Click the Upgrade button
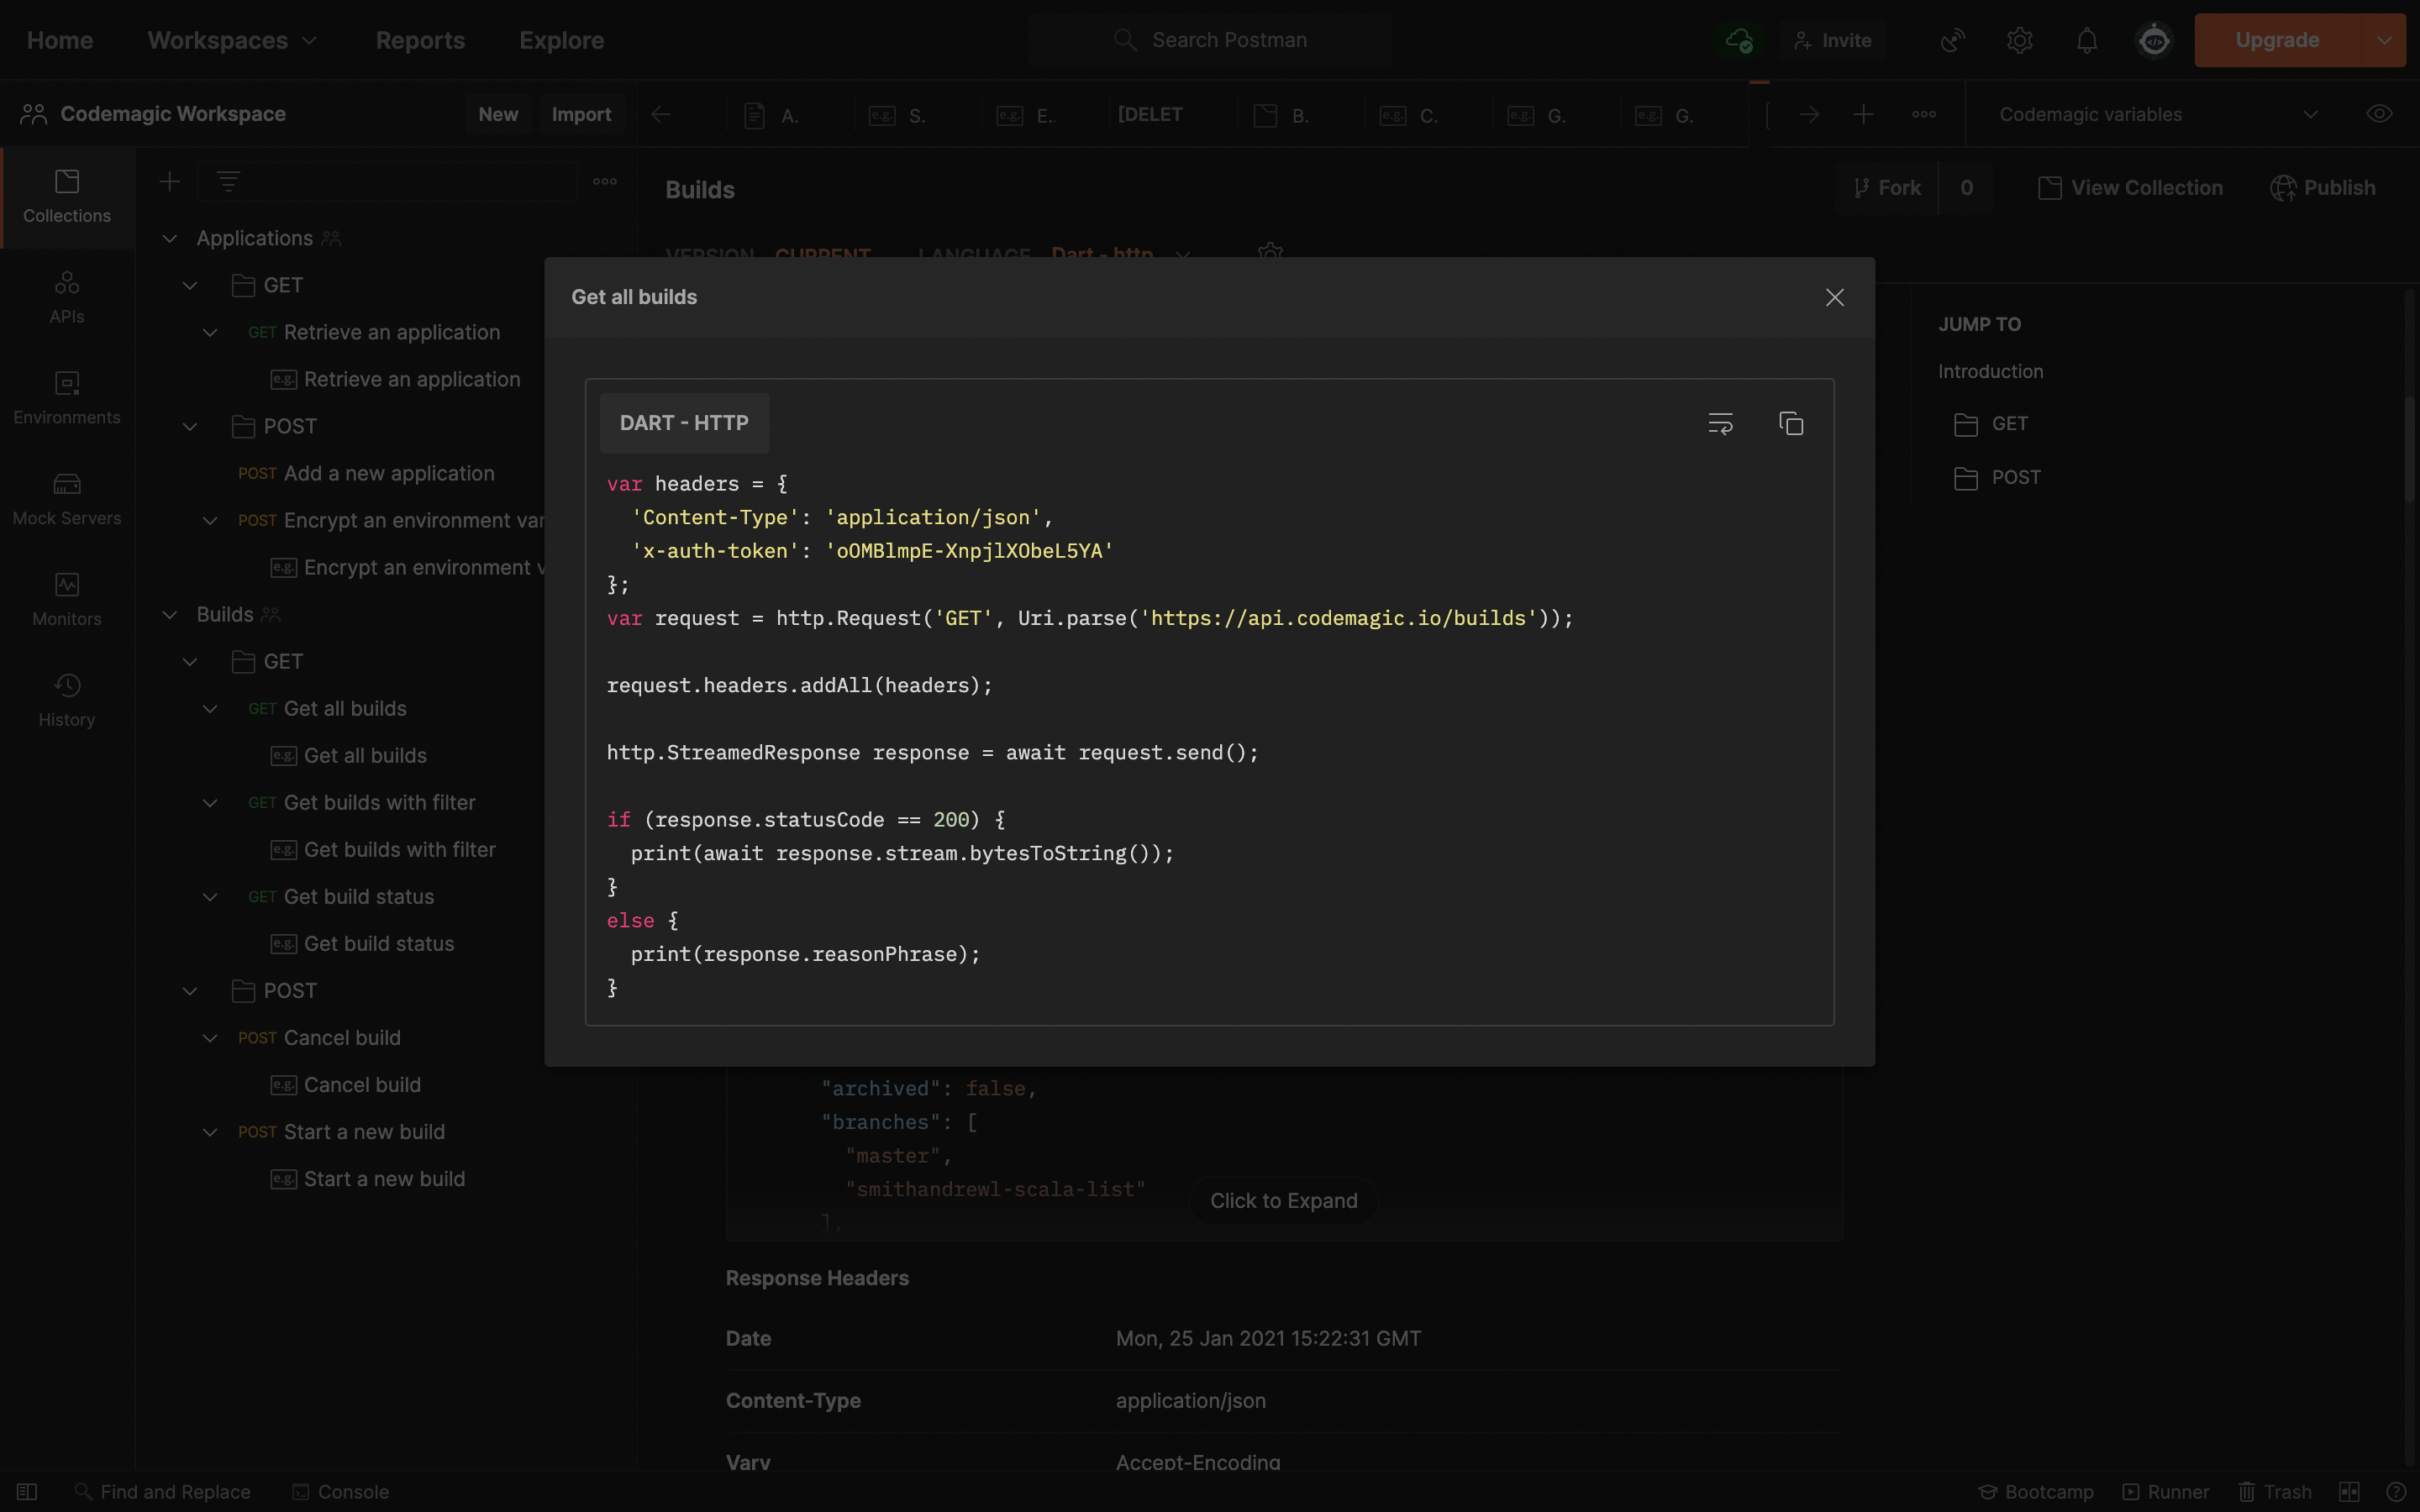Screen dimensions: 2420x1512 [2276, 40]
